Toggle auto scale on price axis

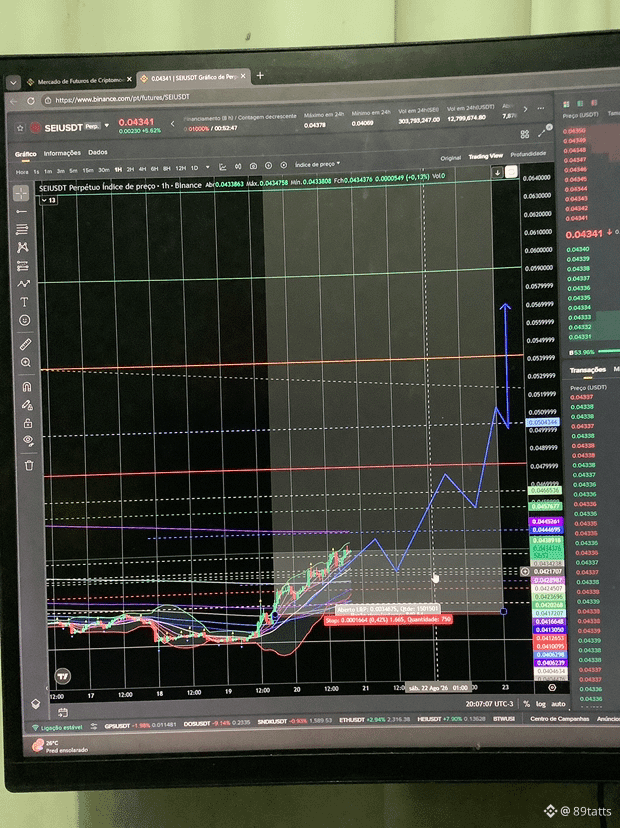[558, 704]
